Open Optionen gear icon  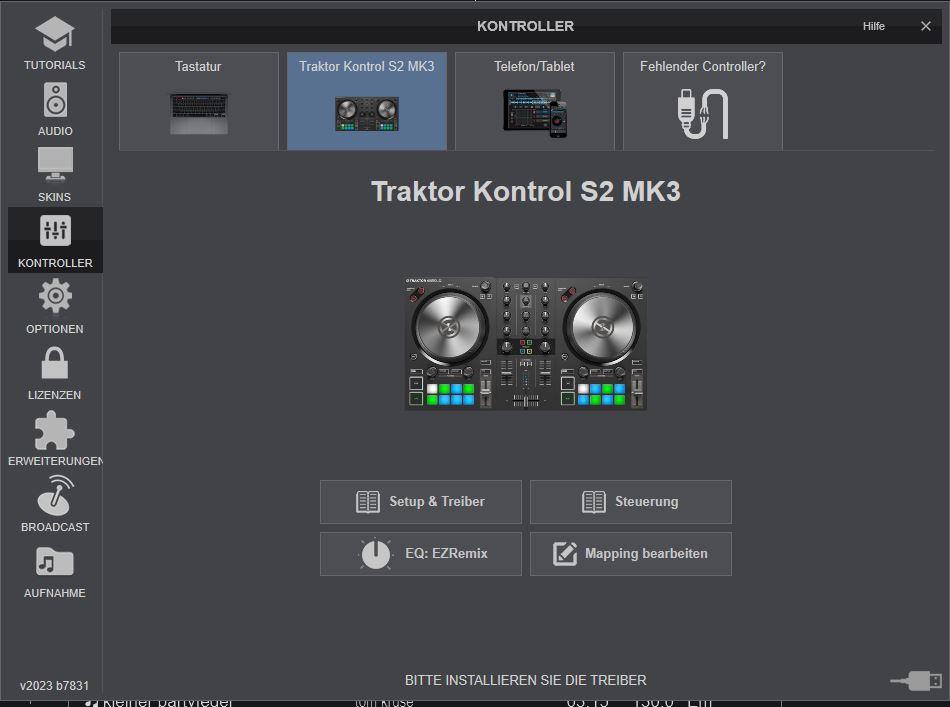tap(55, 296)
